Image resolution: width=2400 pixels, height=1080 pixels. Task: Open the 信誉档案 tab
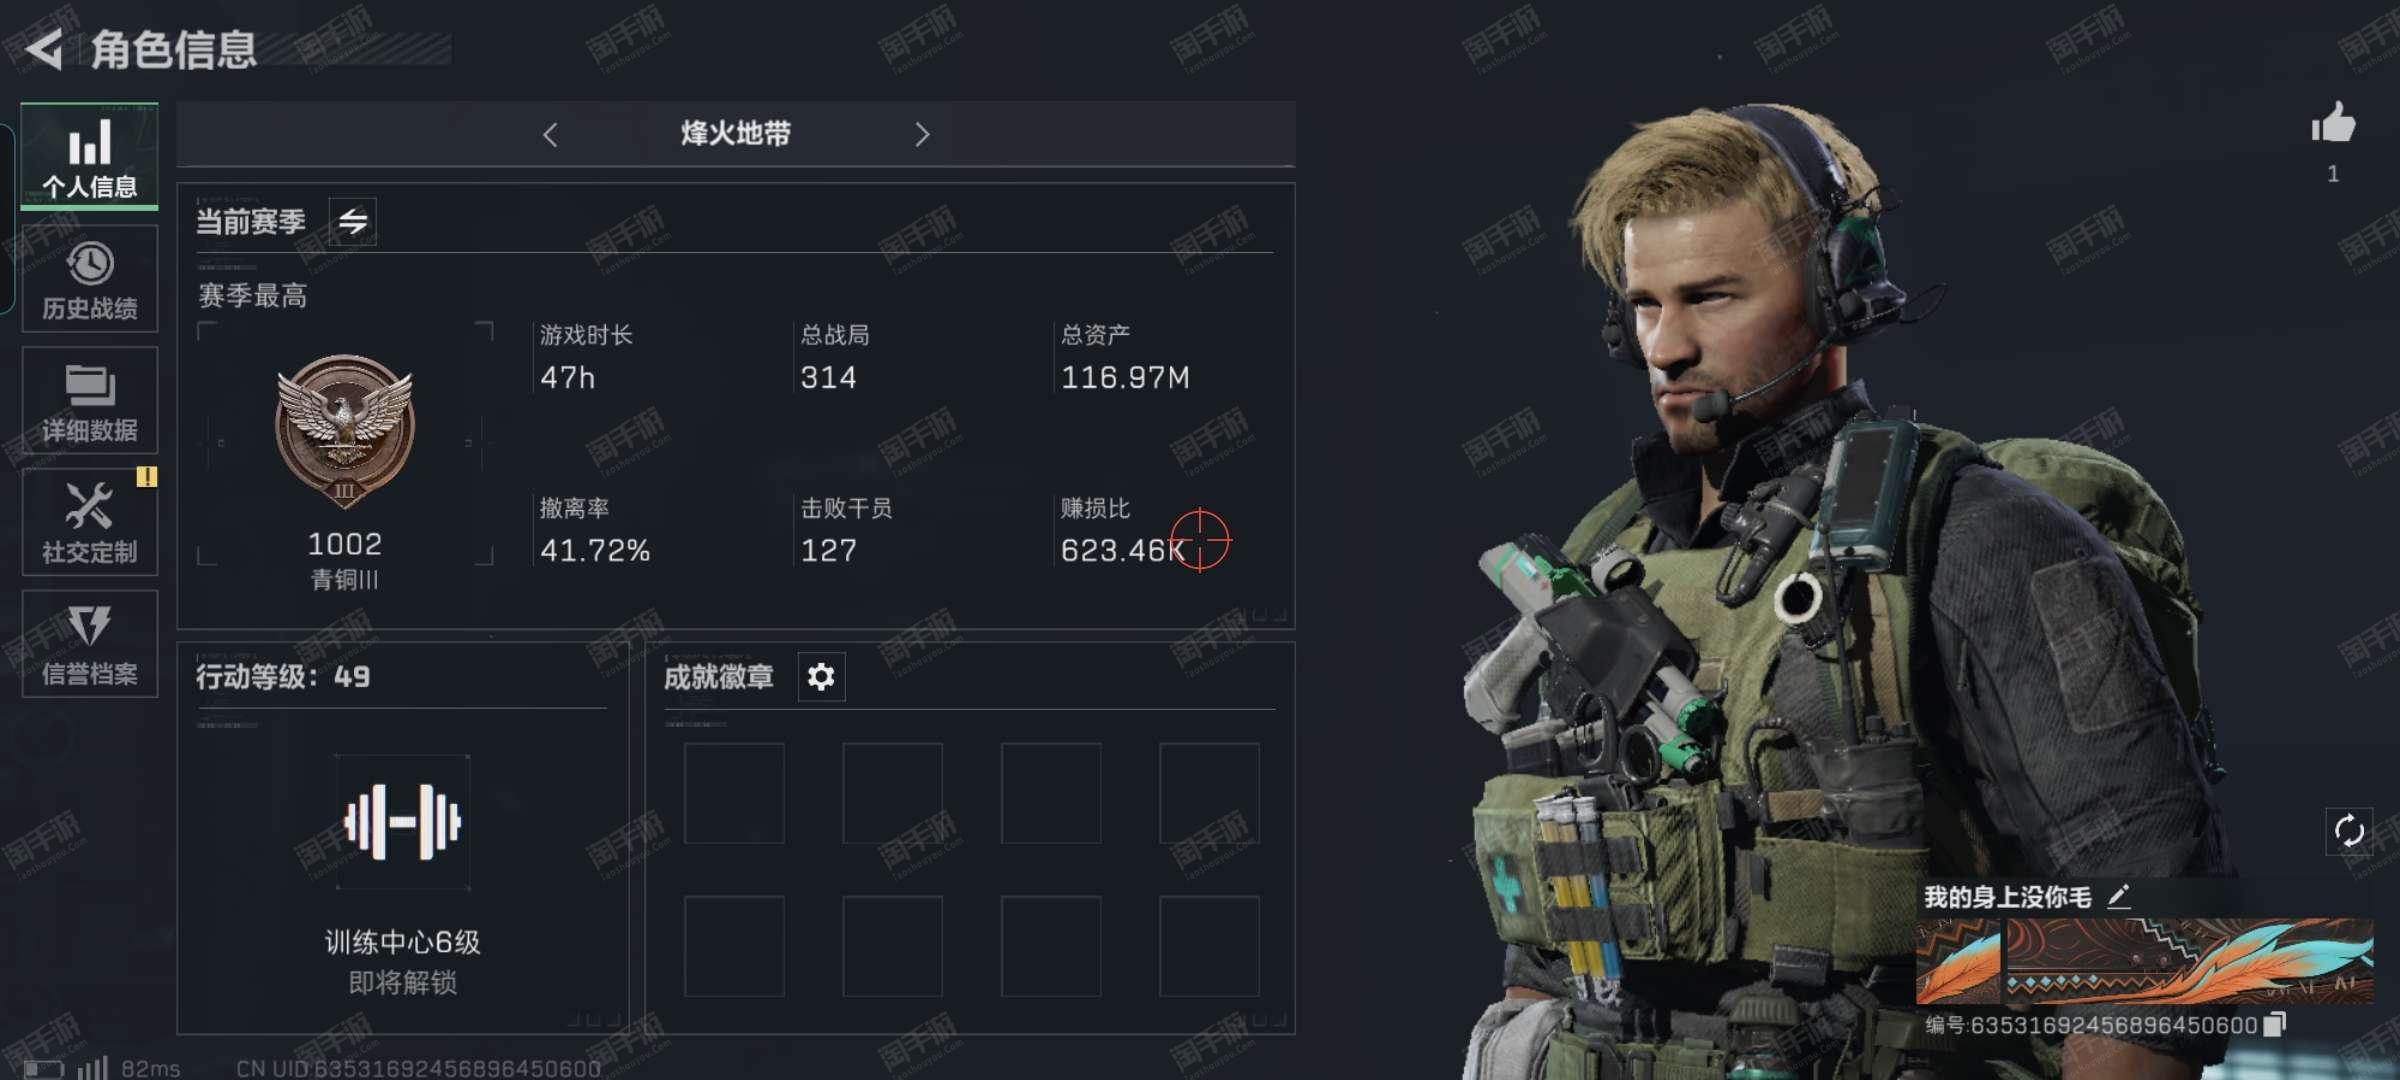click(x=90, y=644)
